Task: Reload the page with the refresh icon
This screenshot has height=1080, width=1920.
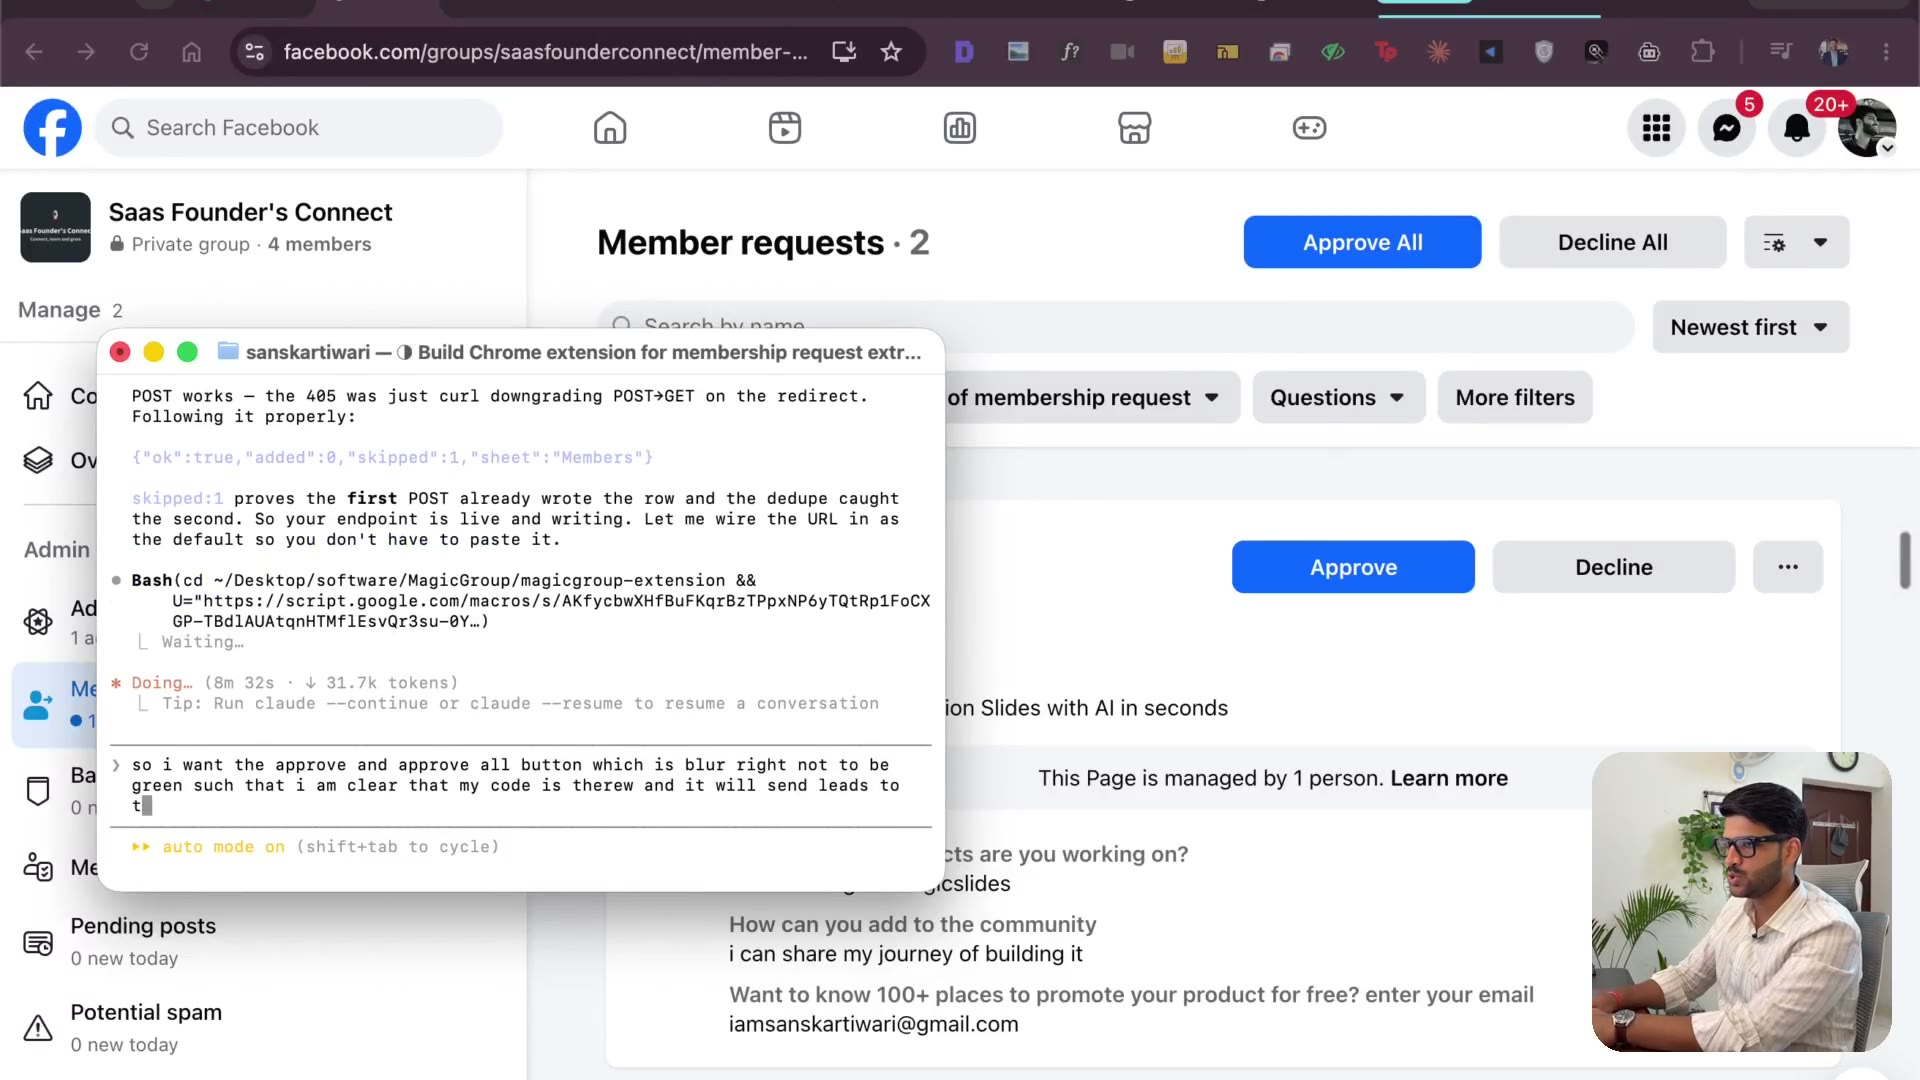Action: coord(139,52)
